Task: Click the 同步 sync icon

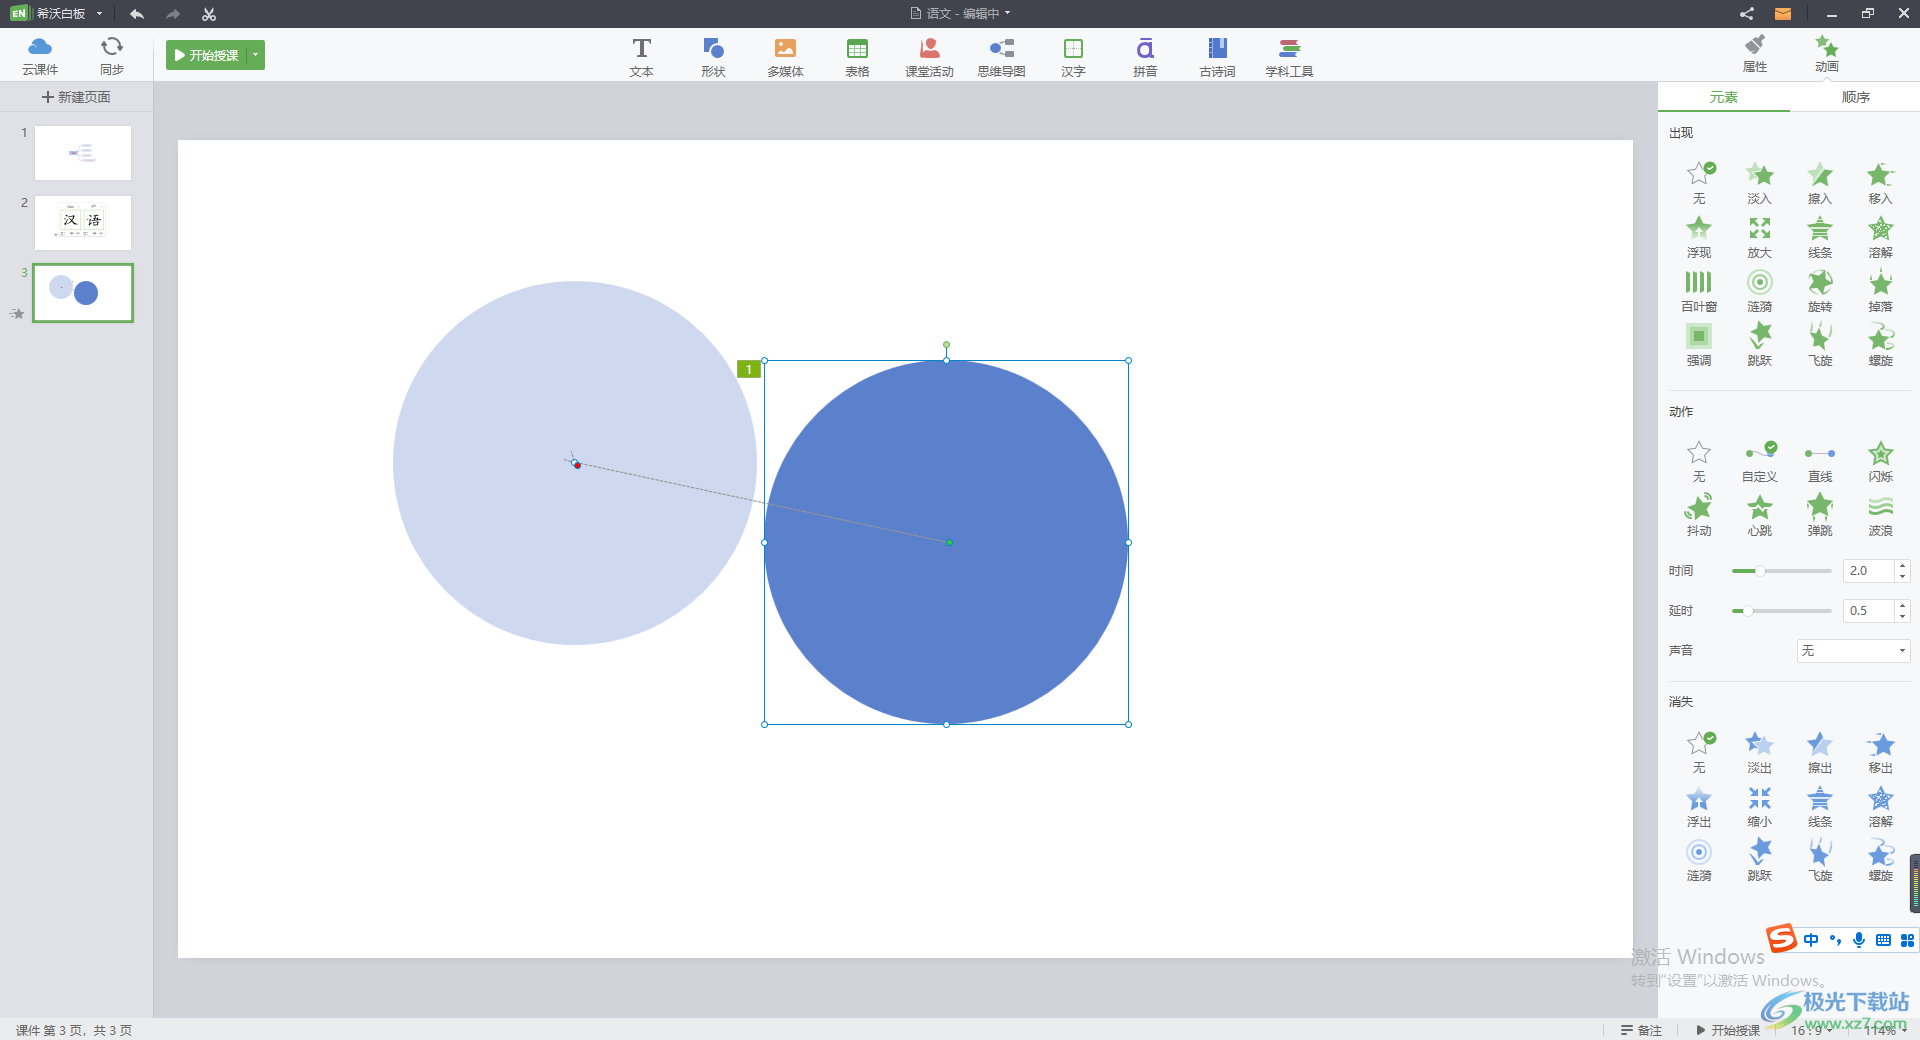Action: [112, 56]
